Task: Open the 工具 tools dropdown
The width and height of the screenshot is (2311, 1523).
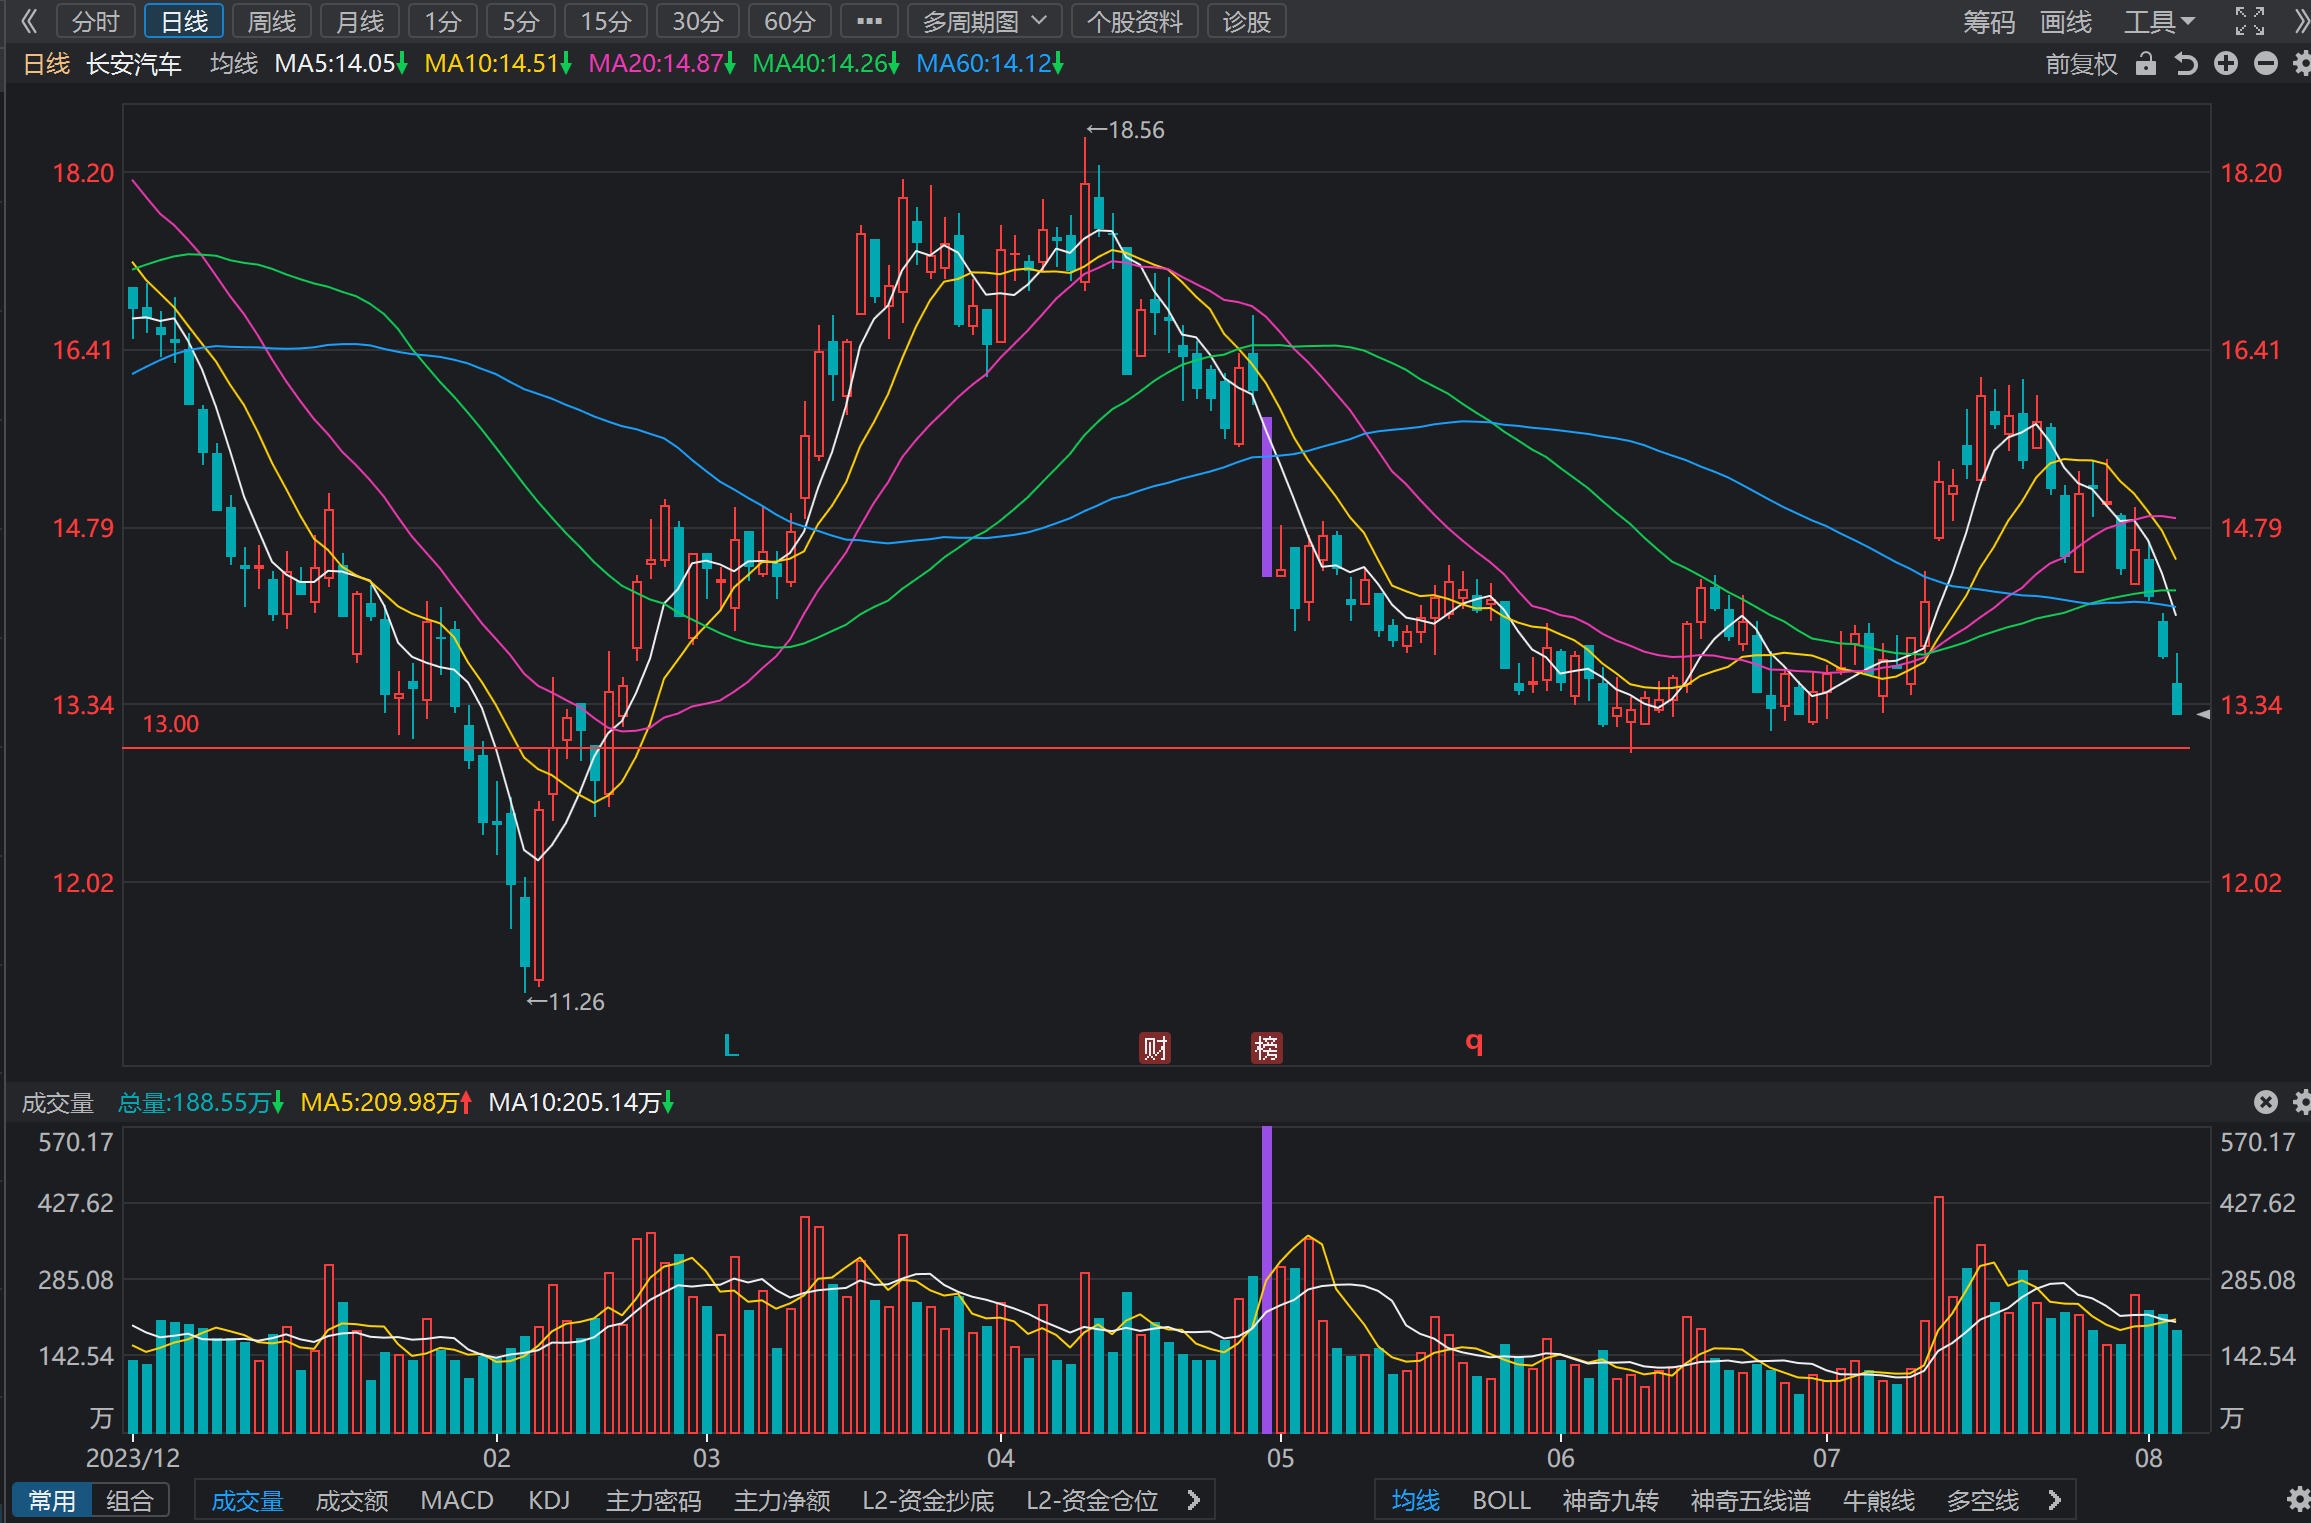Action: [2160, 21]
